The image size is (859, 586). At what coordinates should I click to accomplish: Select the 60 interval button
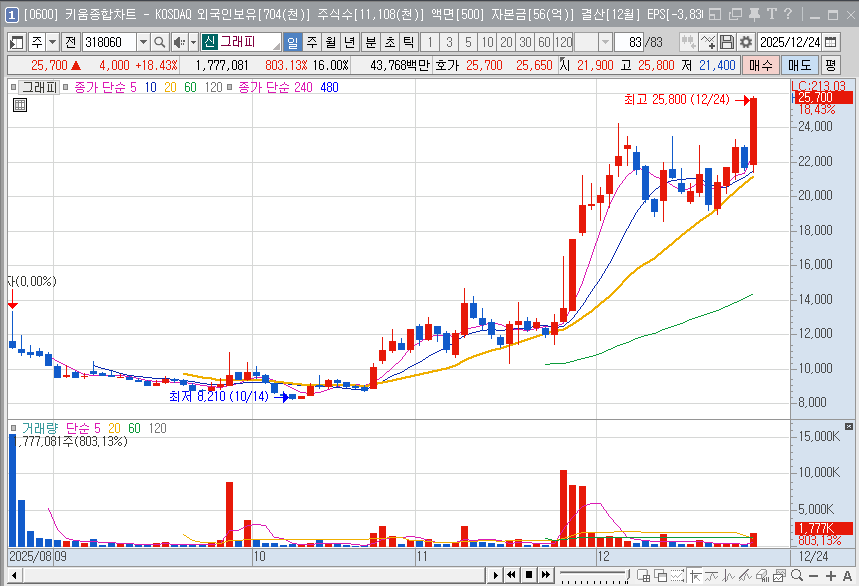[x=545, y=42]
